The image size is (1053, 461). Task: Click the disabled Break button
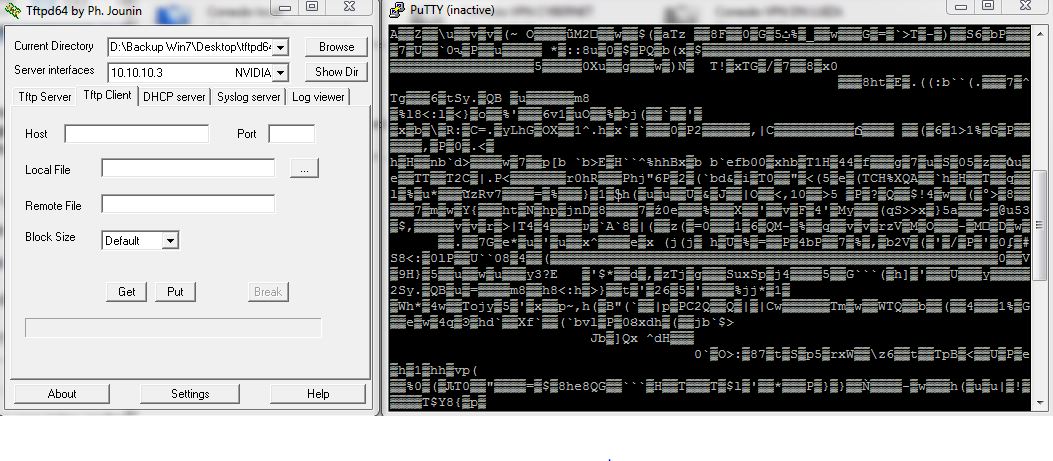[x=268, y=292]
